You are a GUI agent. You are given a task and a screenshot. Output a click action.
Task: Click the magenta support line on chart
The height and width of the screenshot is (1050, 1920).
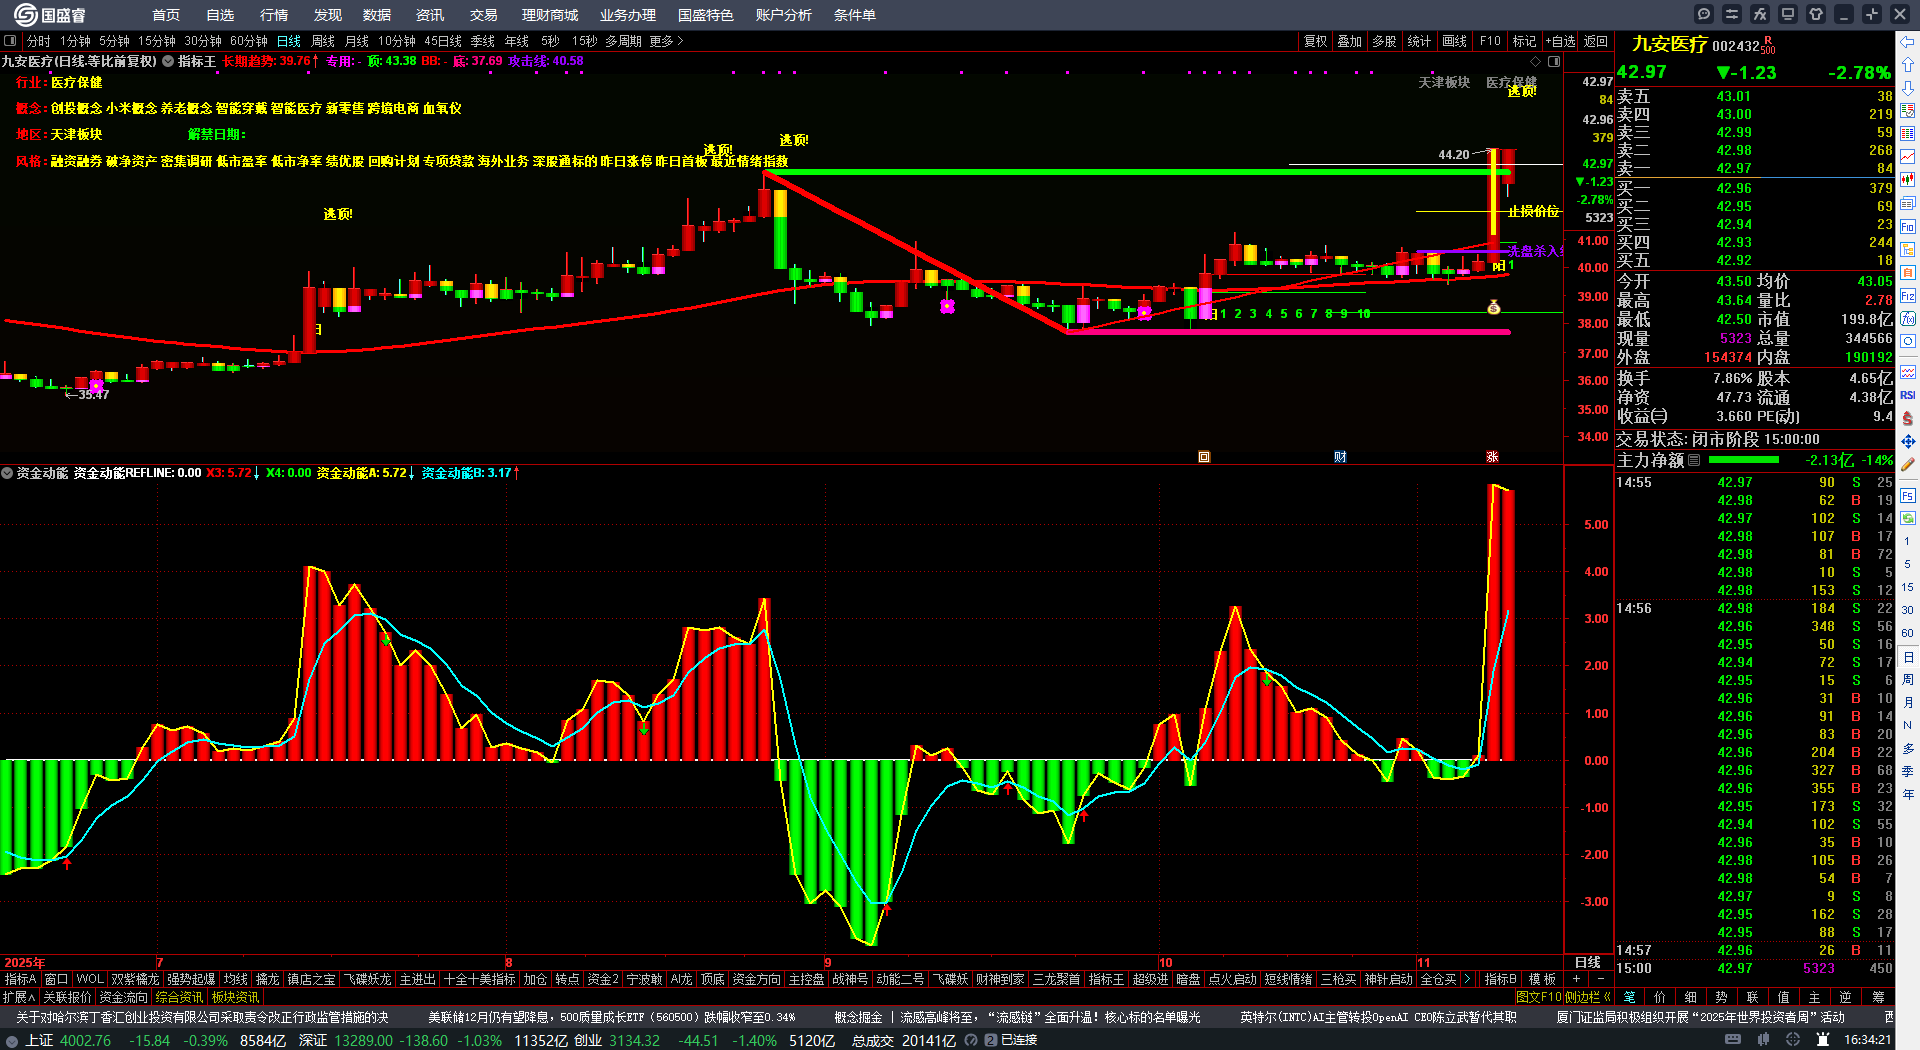click(1288, 332)
